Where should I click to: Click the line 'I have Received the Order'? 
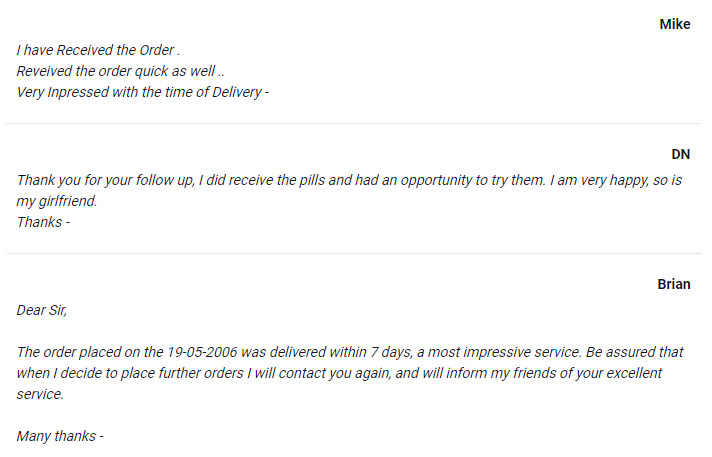pos(98,50)
